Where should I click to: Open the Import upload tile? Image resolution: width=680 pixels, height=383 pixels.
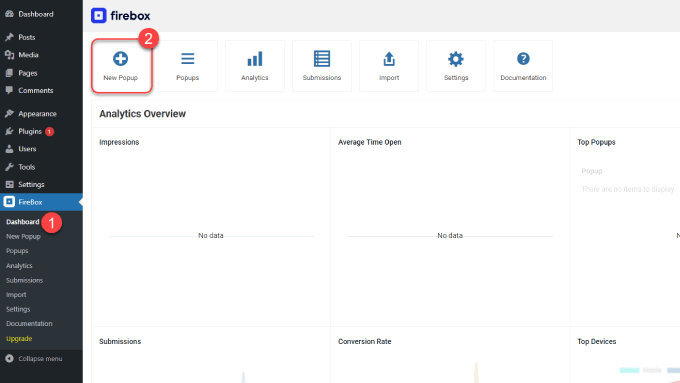point(389,66)
